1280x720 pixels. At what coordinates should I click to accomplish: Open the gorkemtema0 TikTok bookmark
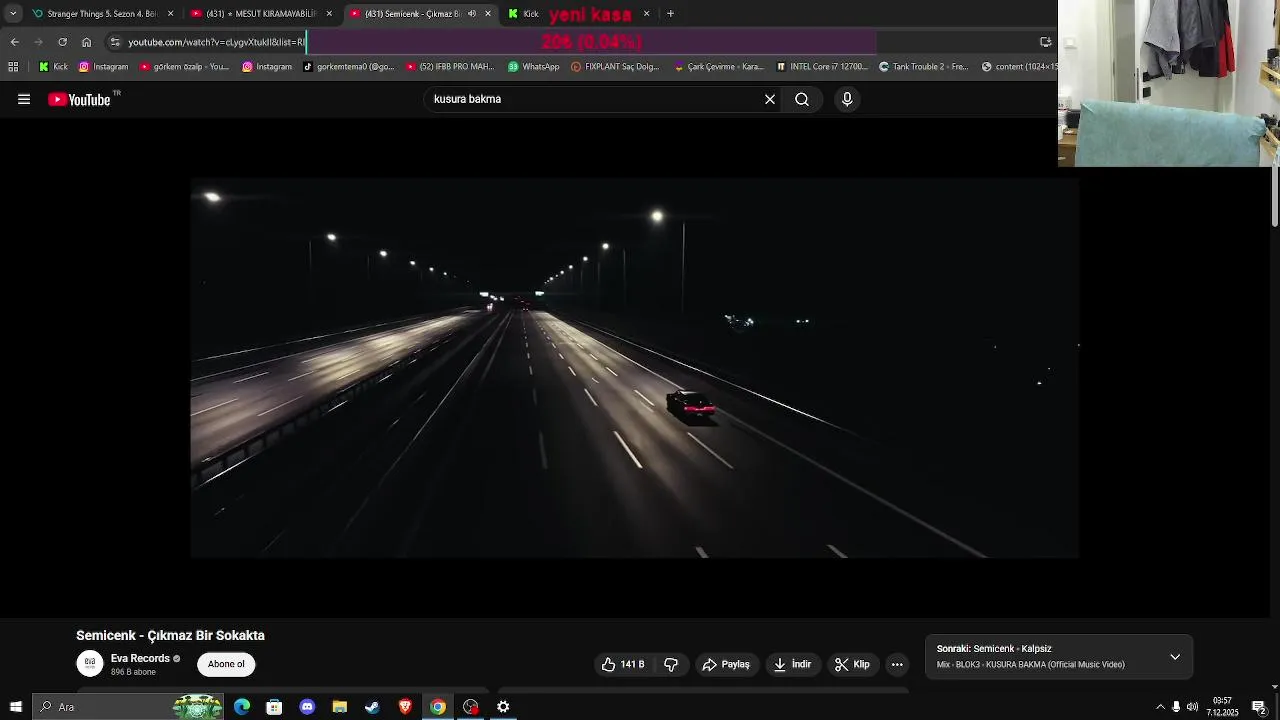(349, 67)
